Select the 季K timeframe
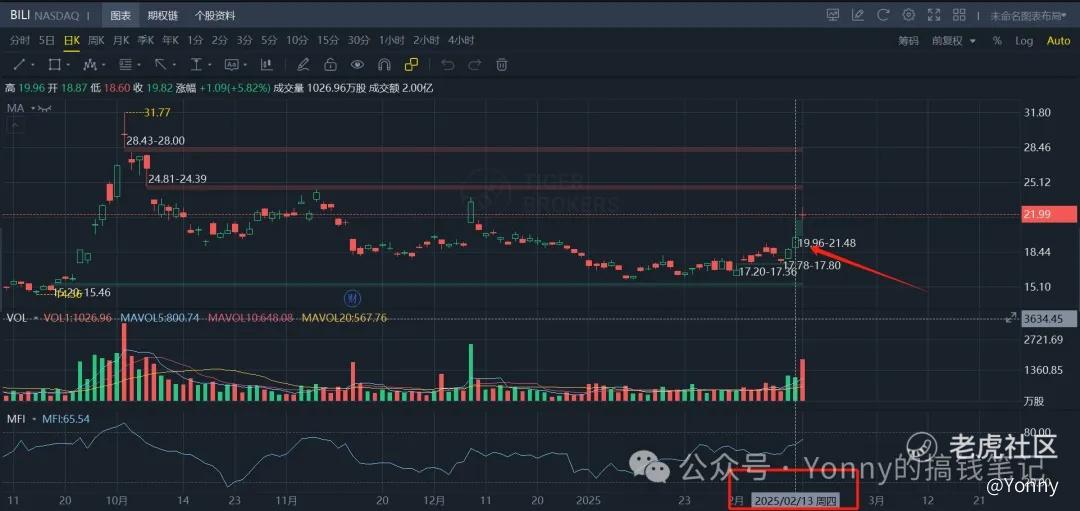 tap(145, 41)
